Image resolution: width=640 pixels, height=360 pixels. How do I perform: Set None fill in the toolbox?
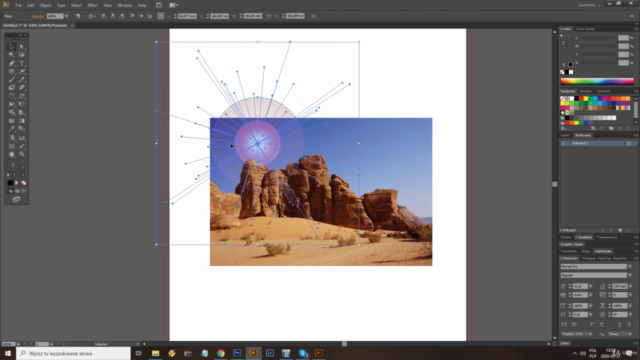(x=24, y=183)
